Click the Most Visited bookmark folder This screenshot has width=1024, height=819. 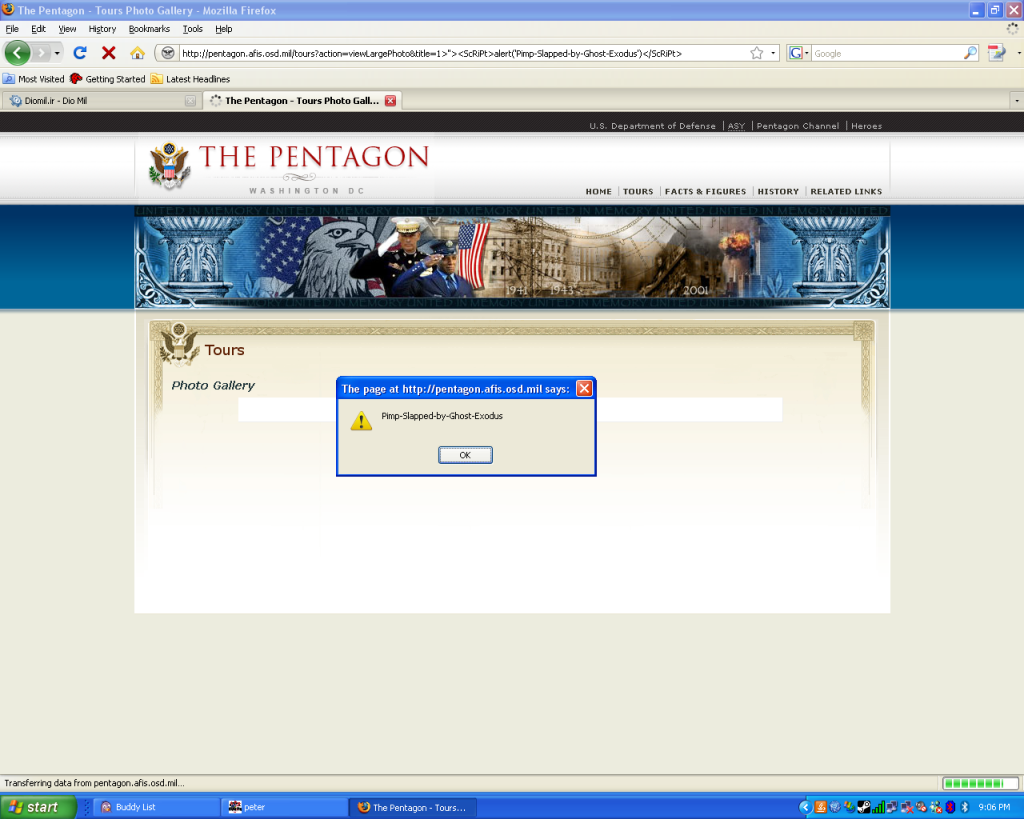[x=34, y=79]
